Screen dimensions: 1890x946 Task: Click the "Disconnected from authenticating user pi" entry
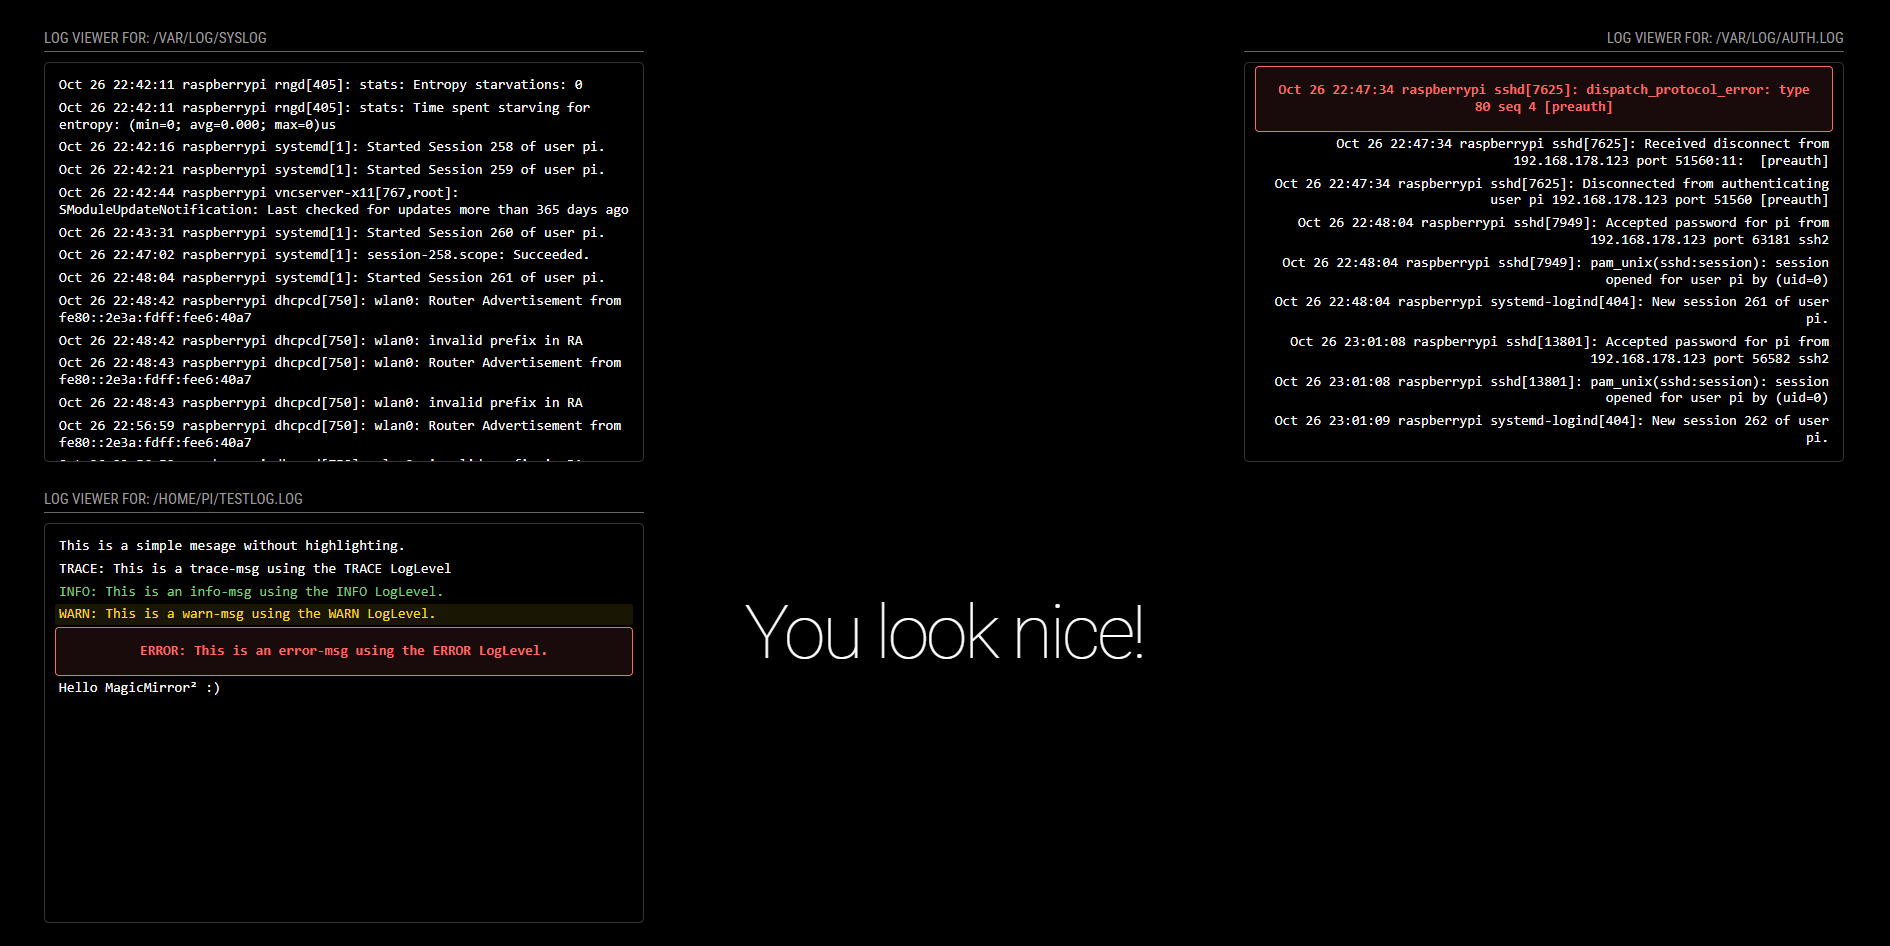coord(1550,192)
